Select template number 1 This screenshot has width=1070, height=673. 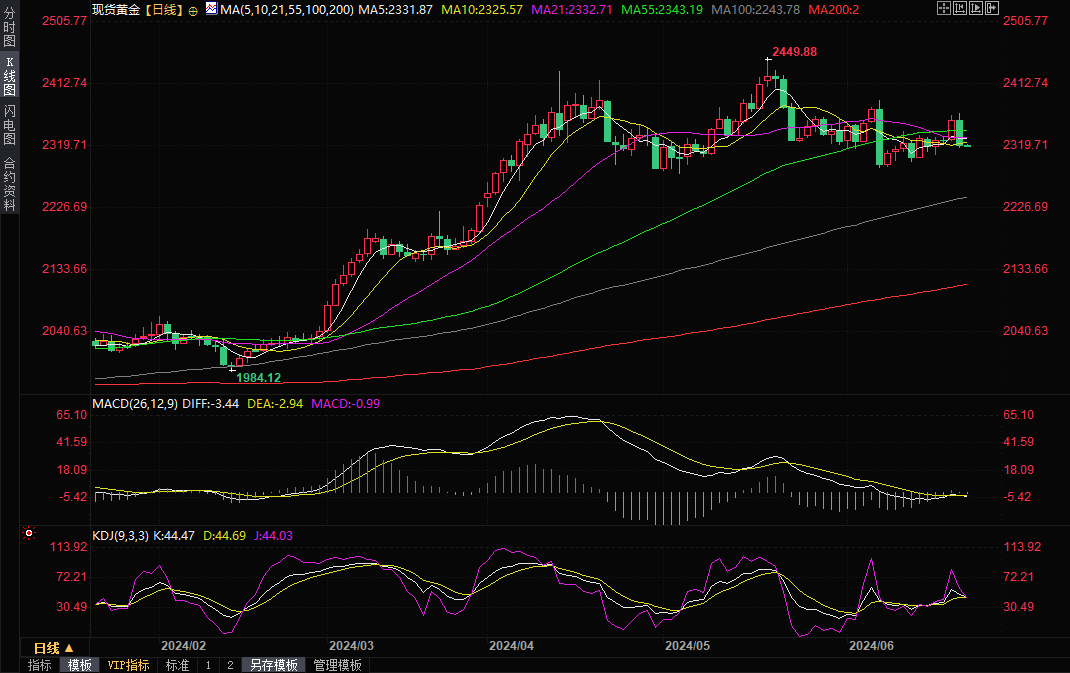(208, 665)
